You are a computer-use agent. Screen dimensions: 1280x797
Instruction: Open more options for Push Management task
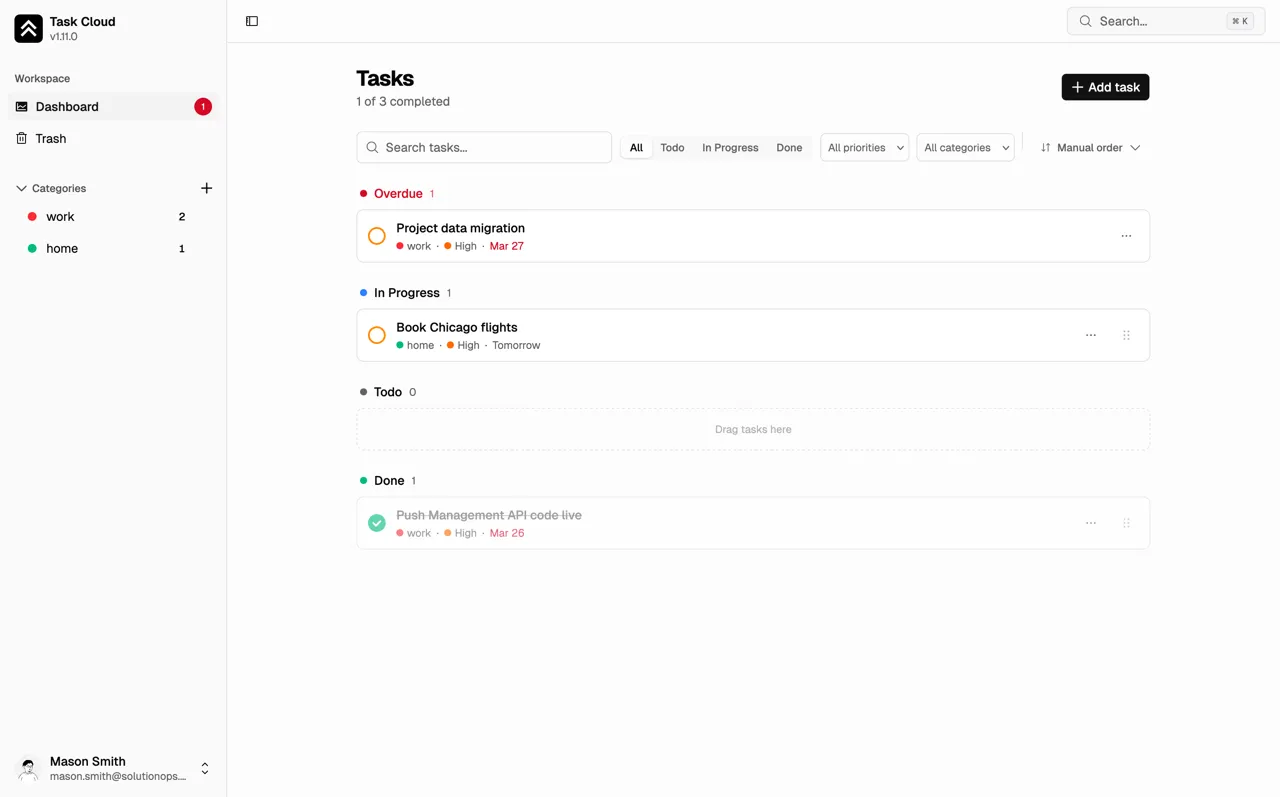pyautogui.click(x=1090, y=523)
